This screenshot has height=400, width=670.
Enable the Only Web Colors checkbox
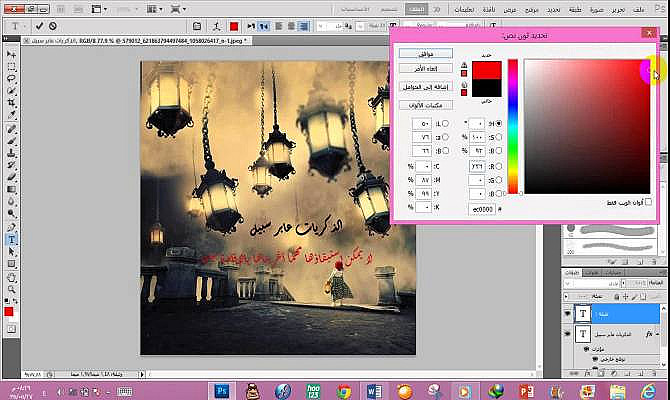click(648, 202)
